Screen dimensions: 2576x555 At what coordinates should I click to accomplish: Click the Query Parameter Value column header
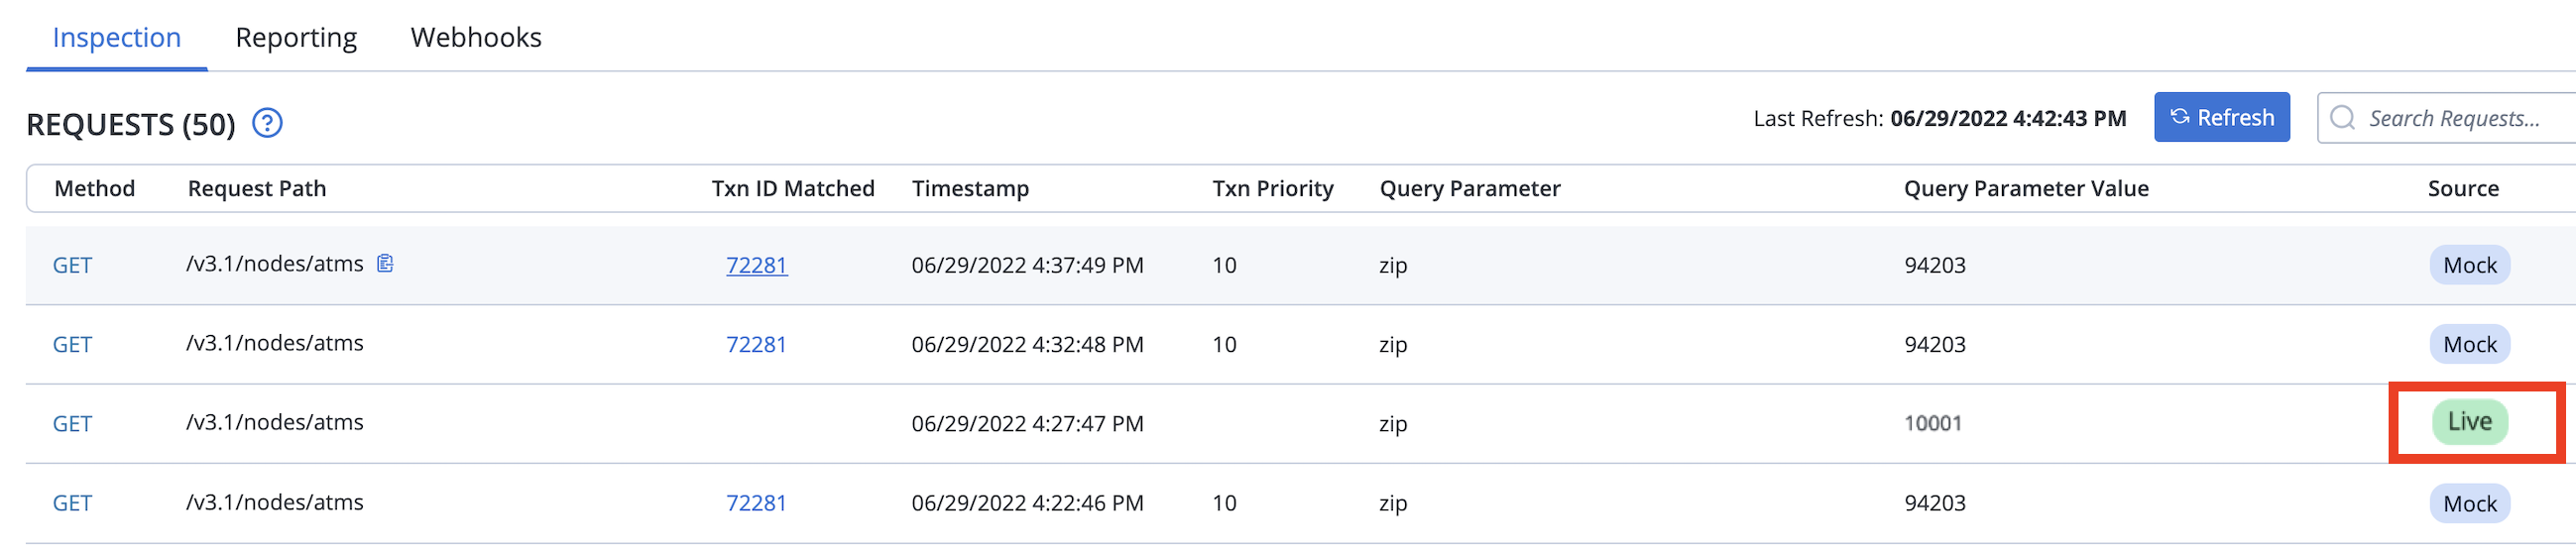coord(2026,188)
